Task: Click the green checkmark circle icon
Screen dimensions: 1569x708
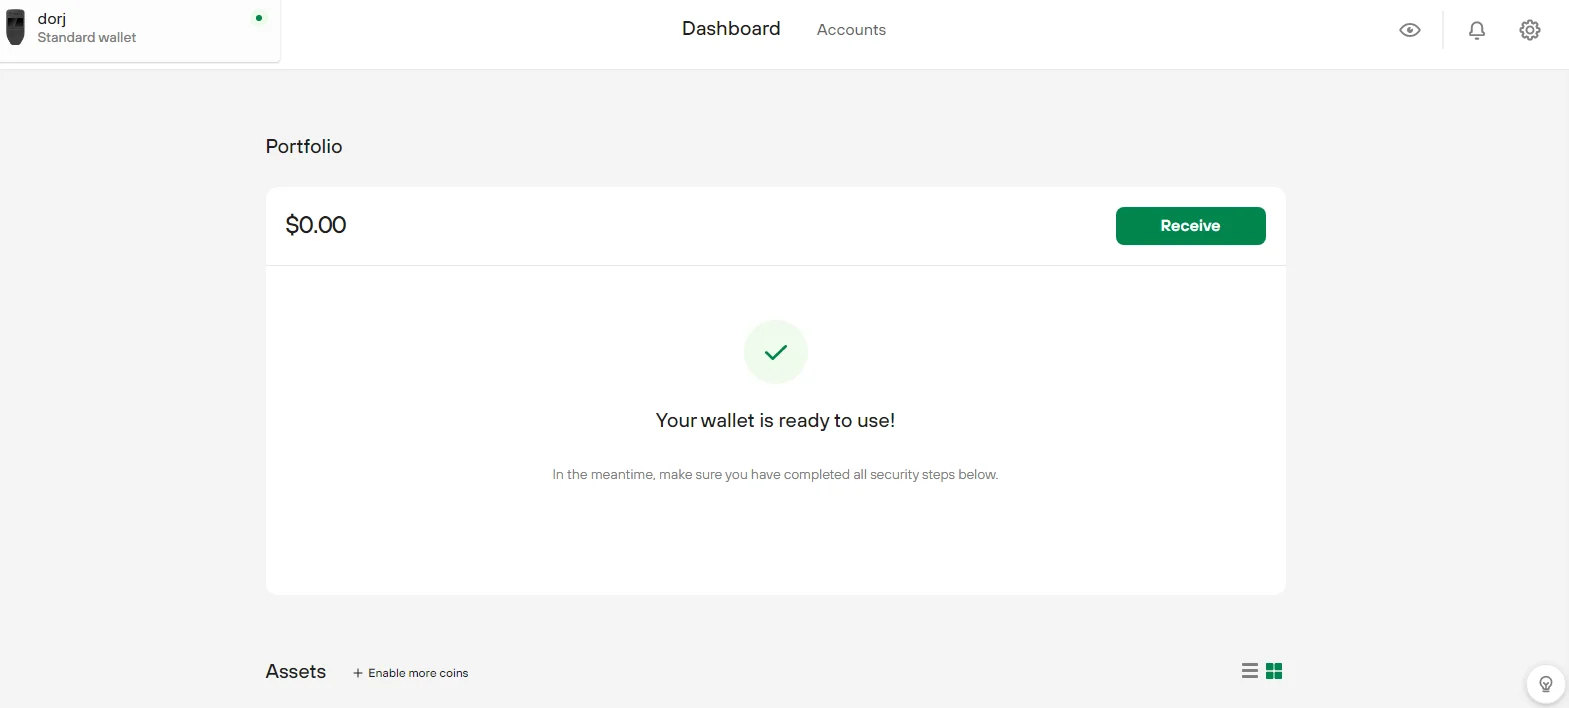Action: [775, 352]
